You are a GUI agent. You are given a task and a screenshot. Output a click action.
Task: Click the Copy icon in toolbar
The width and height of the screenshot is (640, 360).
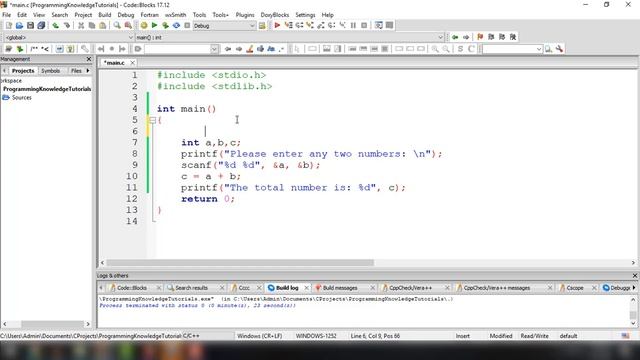click(92, 26)
